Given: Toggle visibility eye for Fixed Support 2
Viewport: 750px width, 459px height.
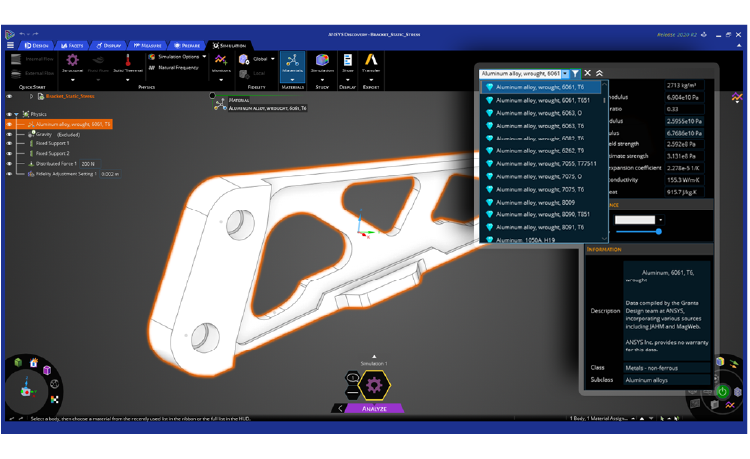Looking at the screenshot, I should coord(9,153).
